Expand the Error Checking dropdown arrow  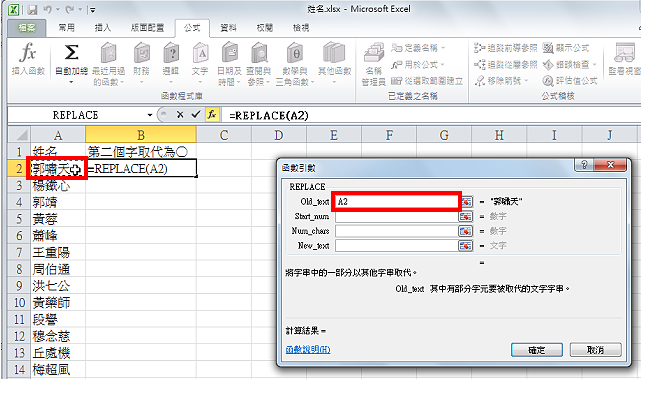click(x=595, y=65)
